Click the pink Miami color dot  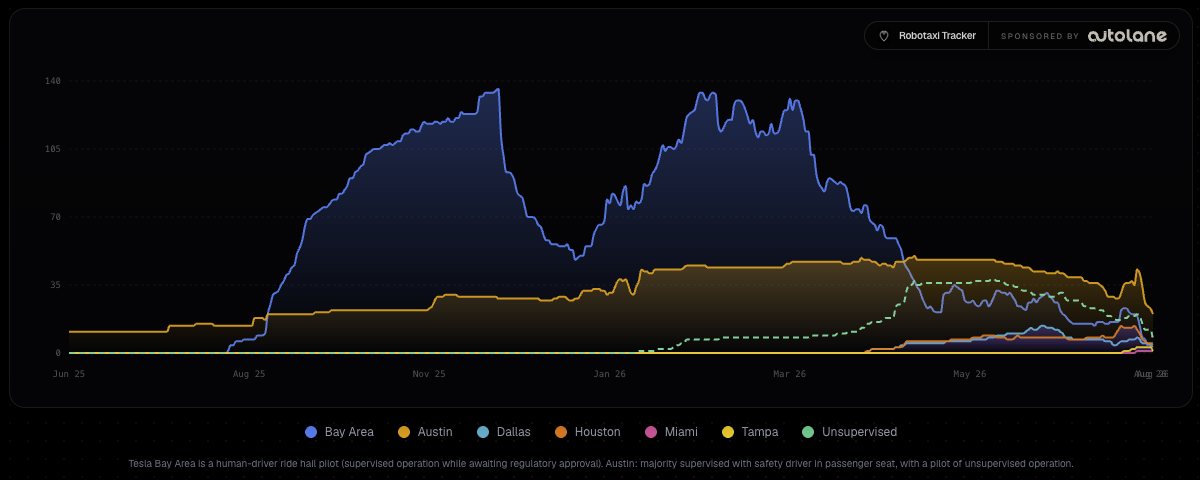(x=651, y=432)
